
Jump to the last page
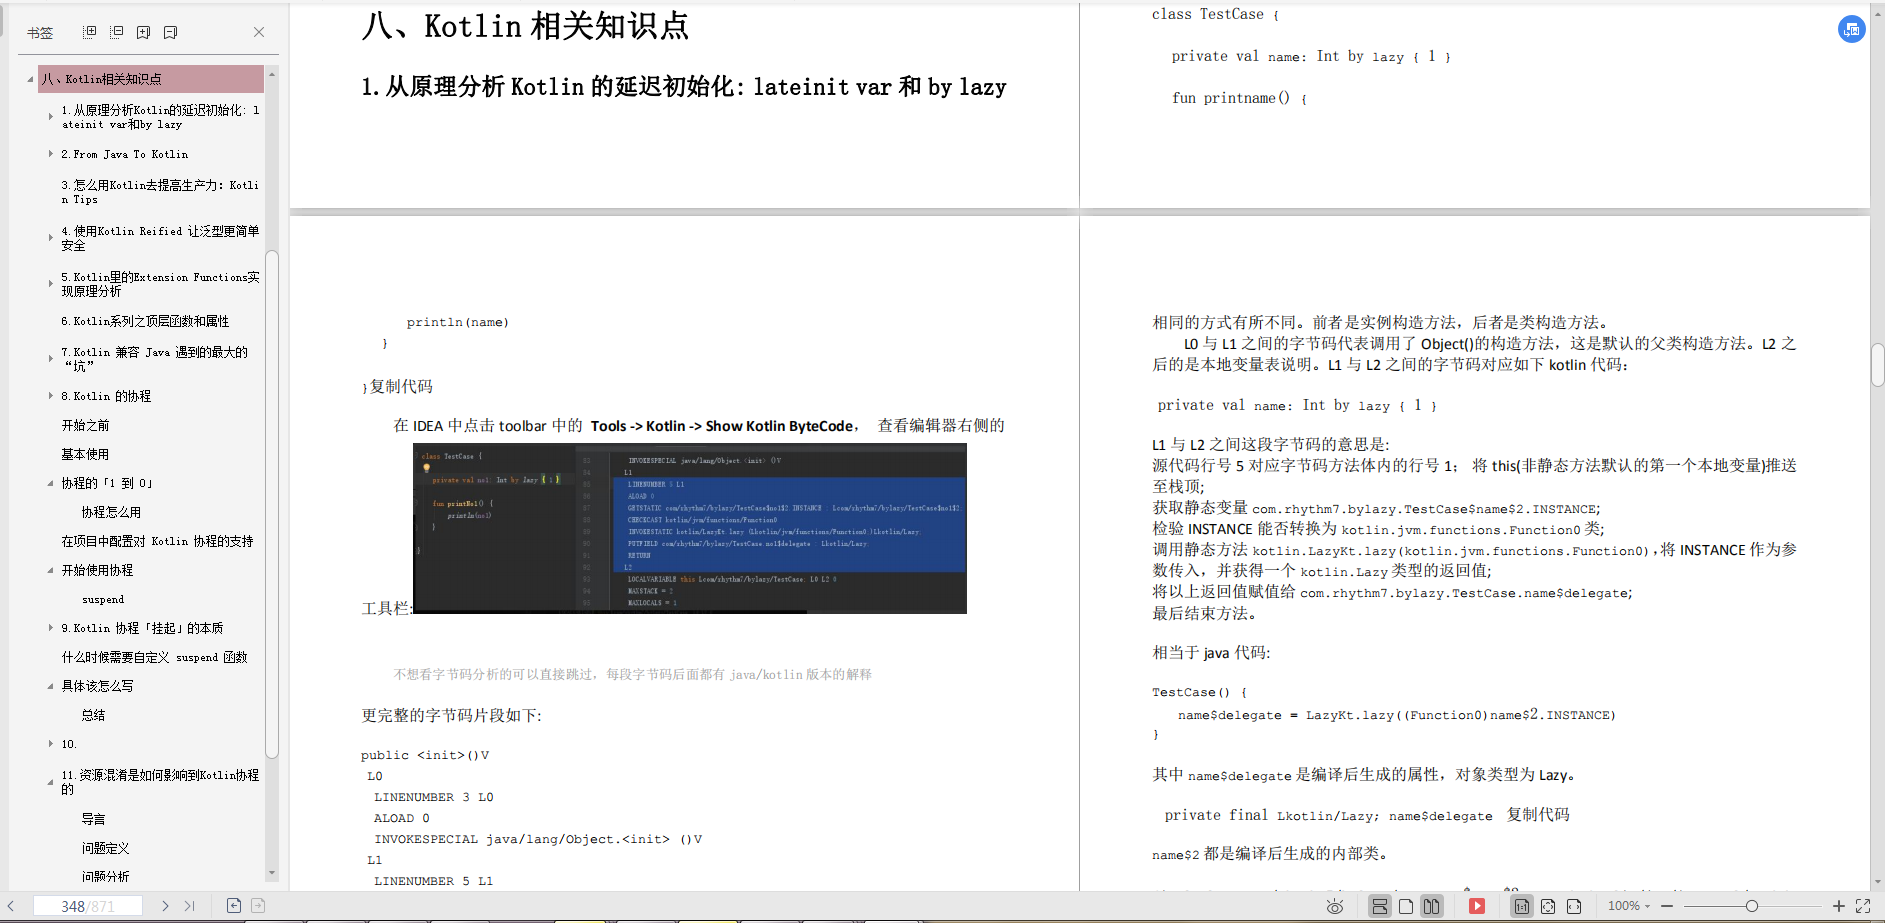click(188, 906)
